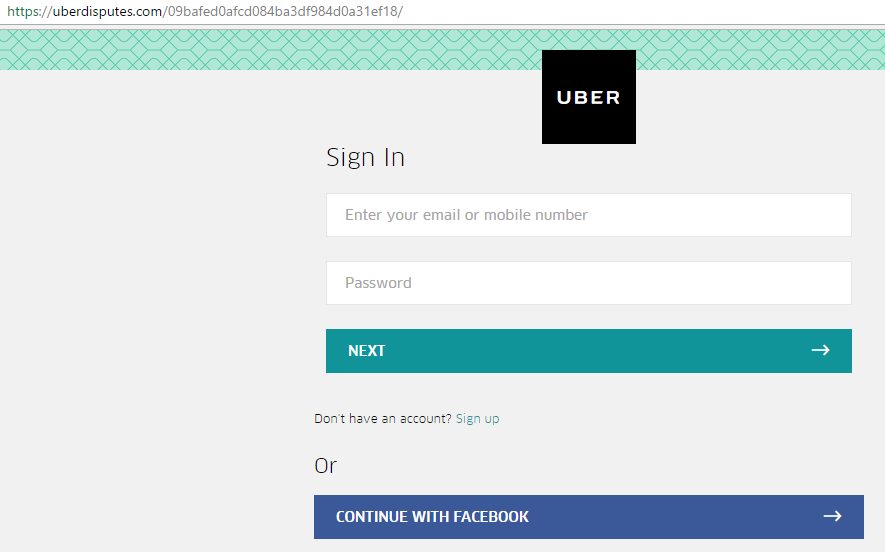This screenshot has height=552, width=885.
Task: Click the Sign In heading
Action: click(x=366, y=157)
